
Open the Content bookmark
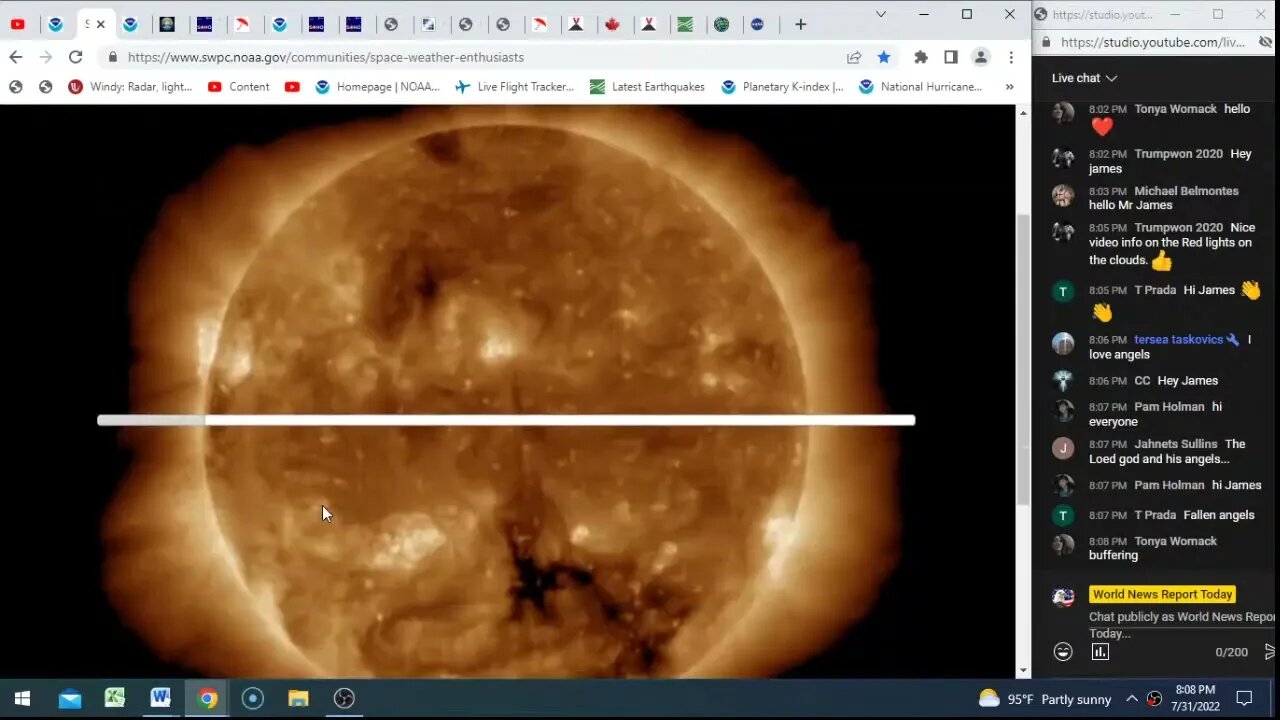click(238, 87)
